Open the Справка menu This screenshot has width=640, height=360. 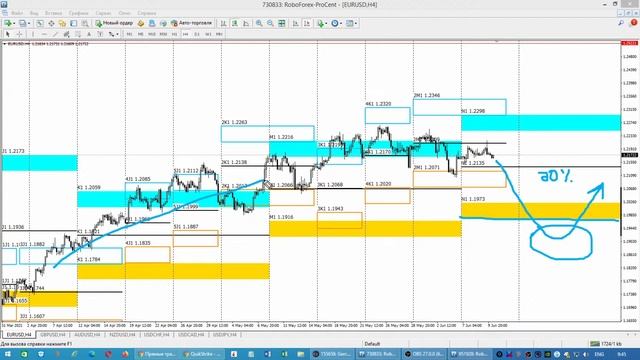pyautogui.click(x=147, y=13)
